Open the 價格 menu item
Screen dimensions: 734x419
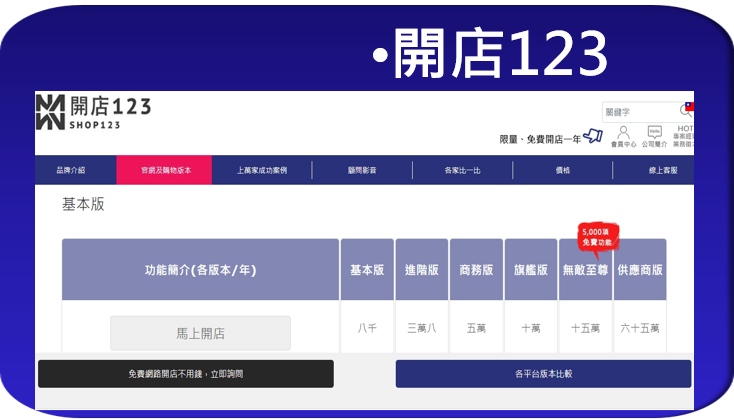563,170
